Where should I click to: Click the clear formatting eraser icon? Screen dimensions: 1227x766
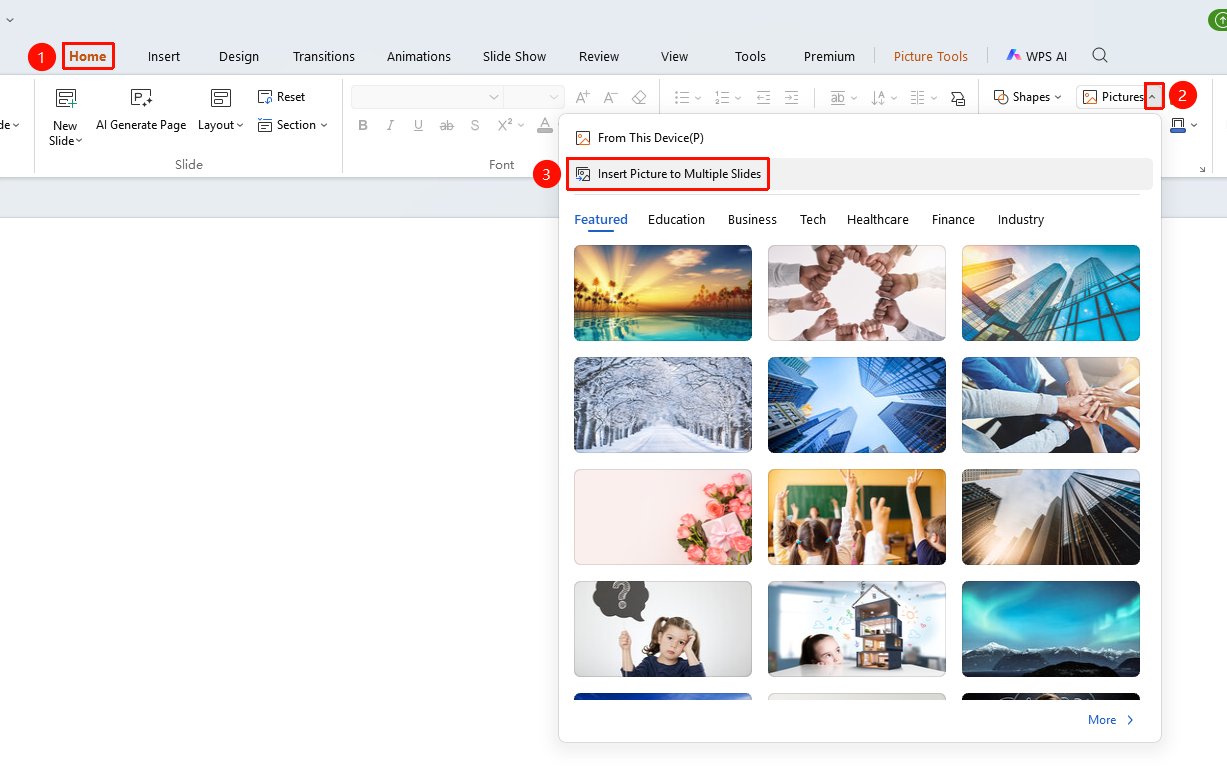pyautogui.click(x=639, y=97)
